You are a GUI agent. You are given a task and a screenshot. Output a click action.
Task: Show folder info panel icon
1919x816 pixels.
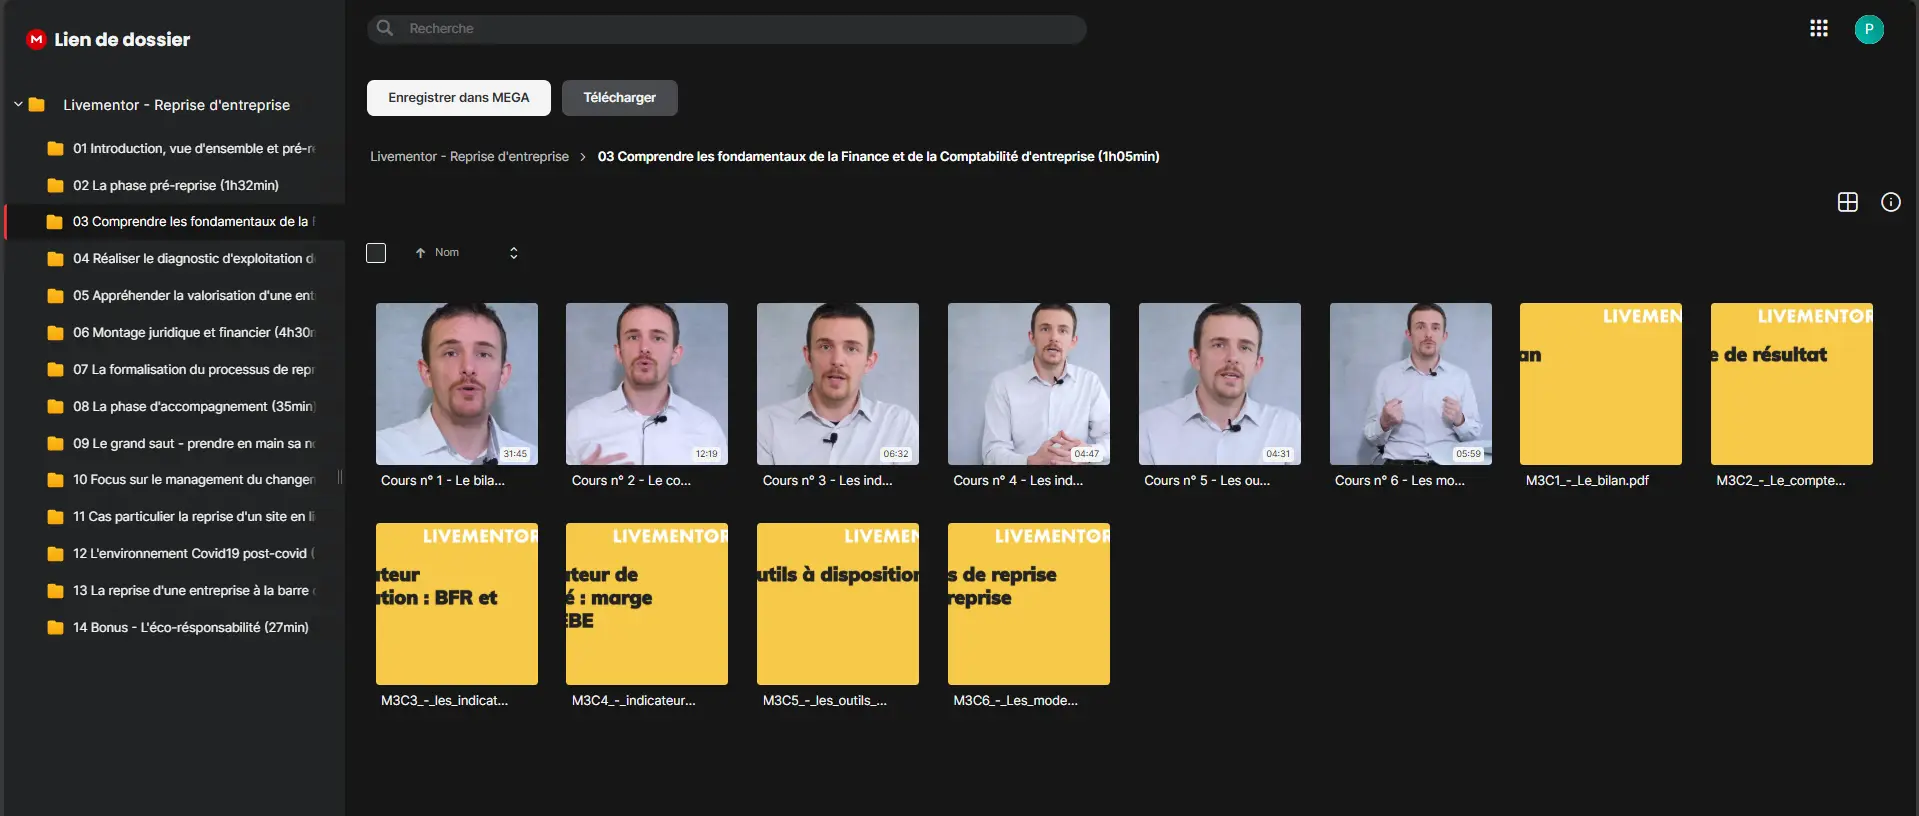[1890, 202]
